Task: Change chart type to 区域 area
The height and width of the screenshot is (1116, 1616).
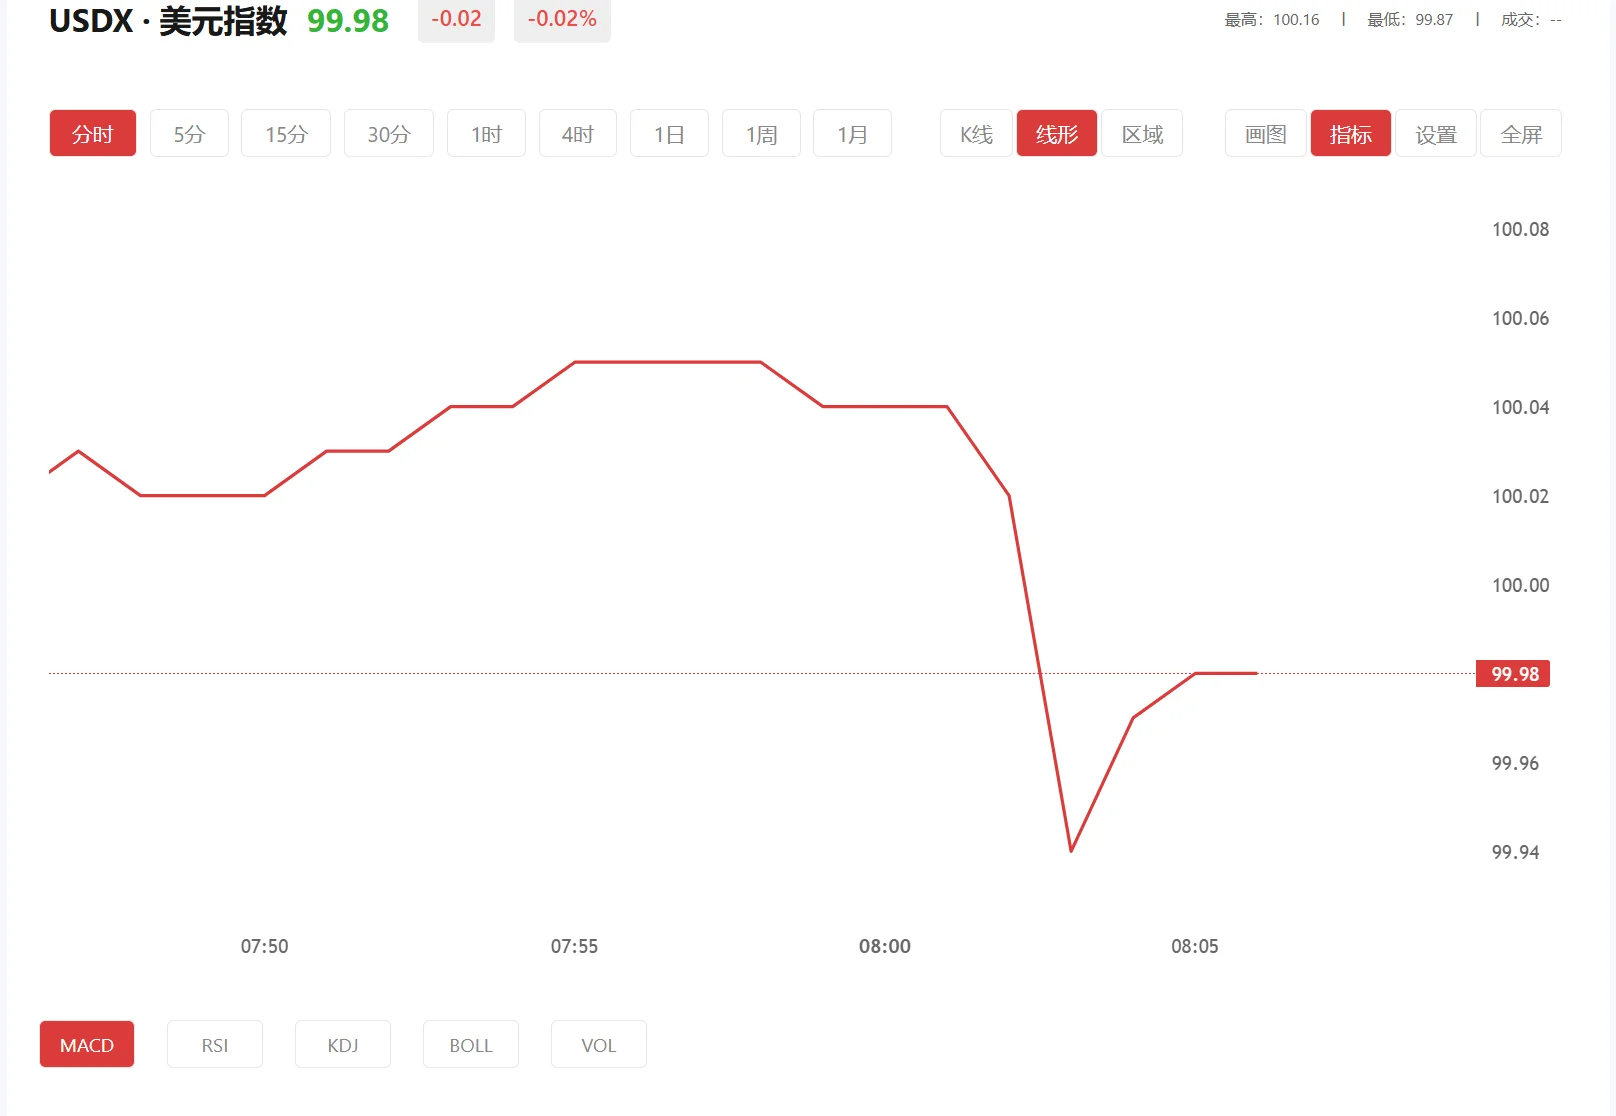Action: tap(1142, 134)
